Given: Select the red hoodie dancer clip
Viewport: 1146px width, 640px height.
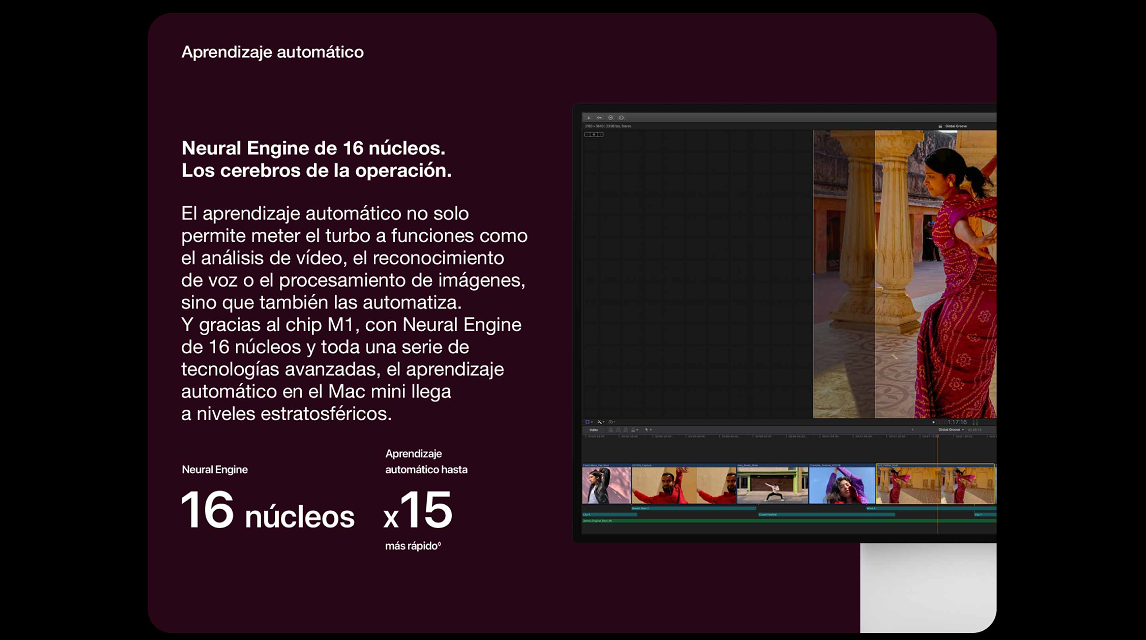Looking at the screenshot, I should pyautogui.click(x=684, y=484).
